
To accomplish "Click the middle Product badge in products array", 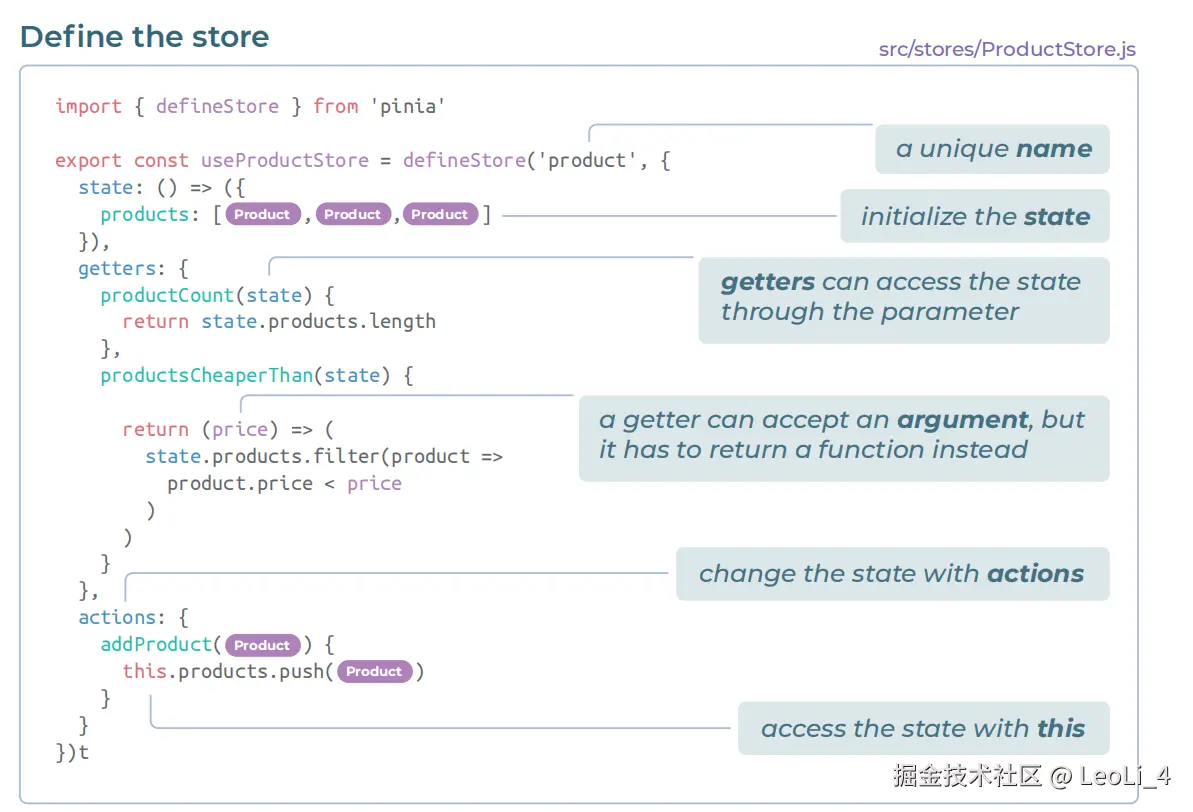I will (352, 214).
